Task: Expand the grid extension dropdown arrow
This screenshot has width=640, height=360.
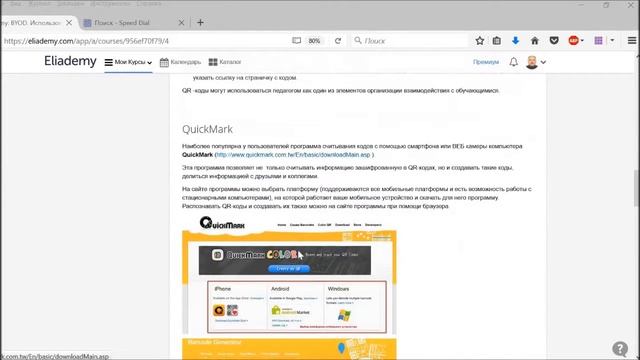Action: [x=612, y=40]
